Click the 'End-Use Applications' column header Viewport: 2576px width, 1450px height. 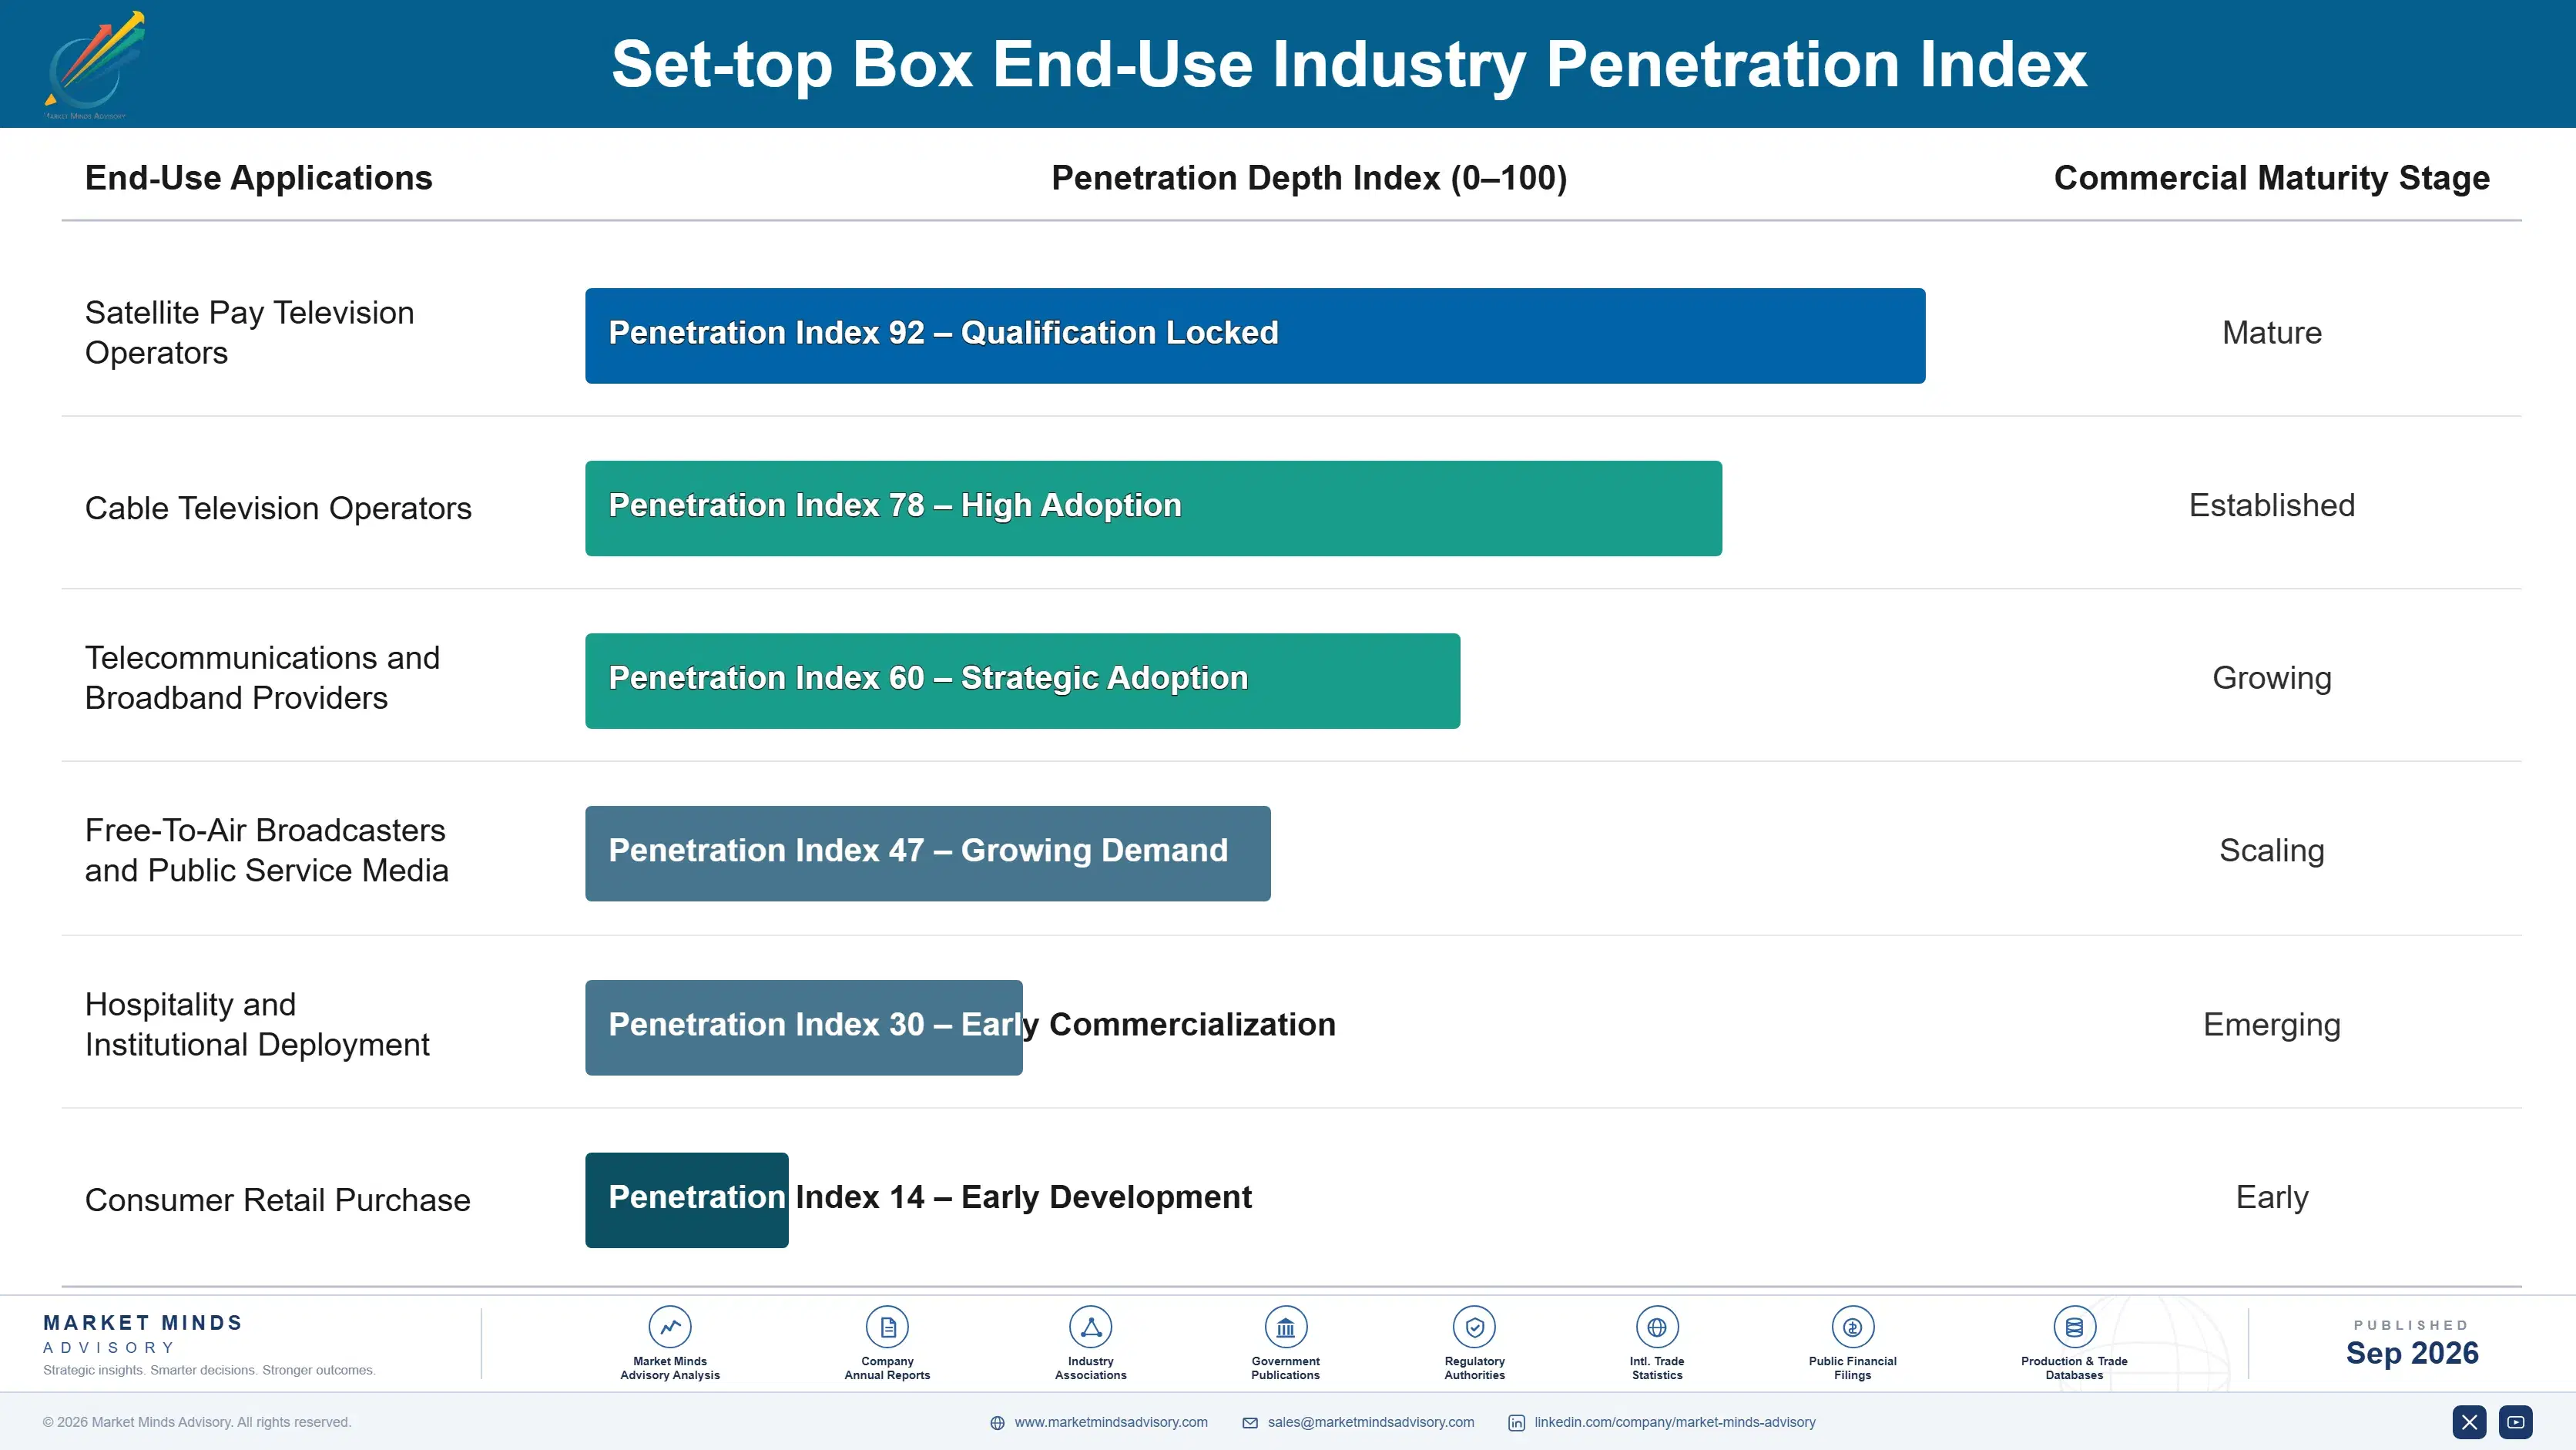[258, 178]
